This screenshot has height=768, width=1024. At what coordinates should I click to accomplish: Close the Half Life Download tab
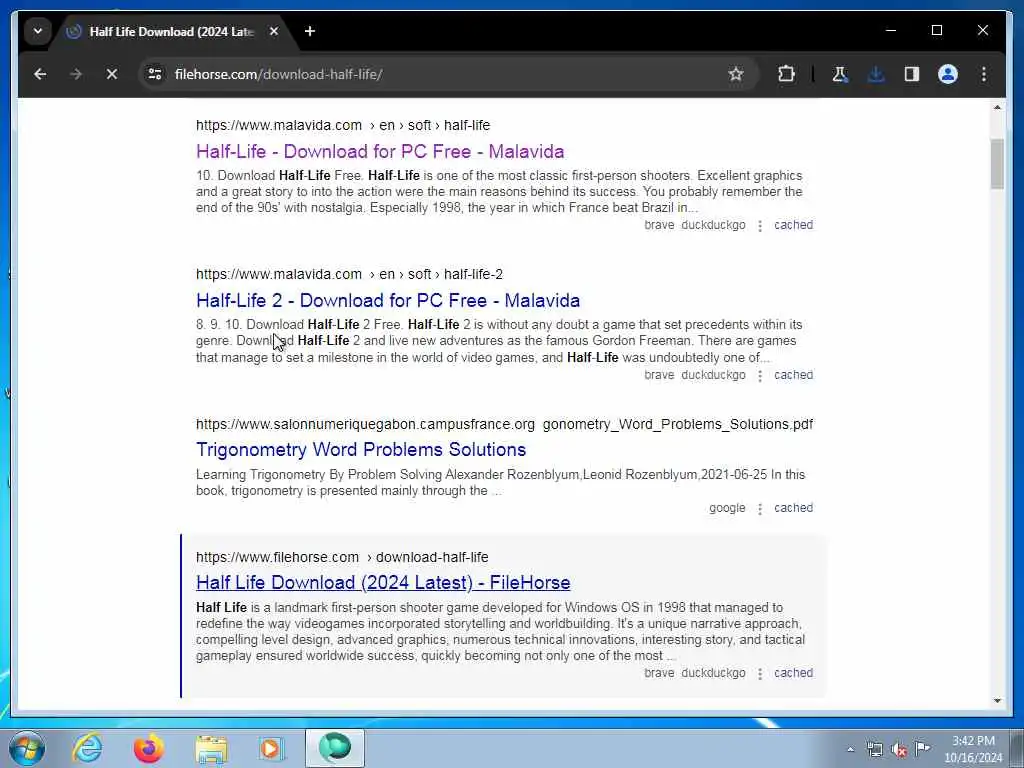[274, 31]
